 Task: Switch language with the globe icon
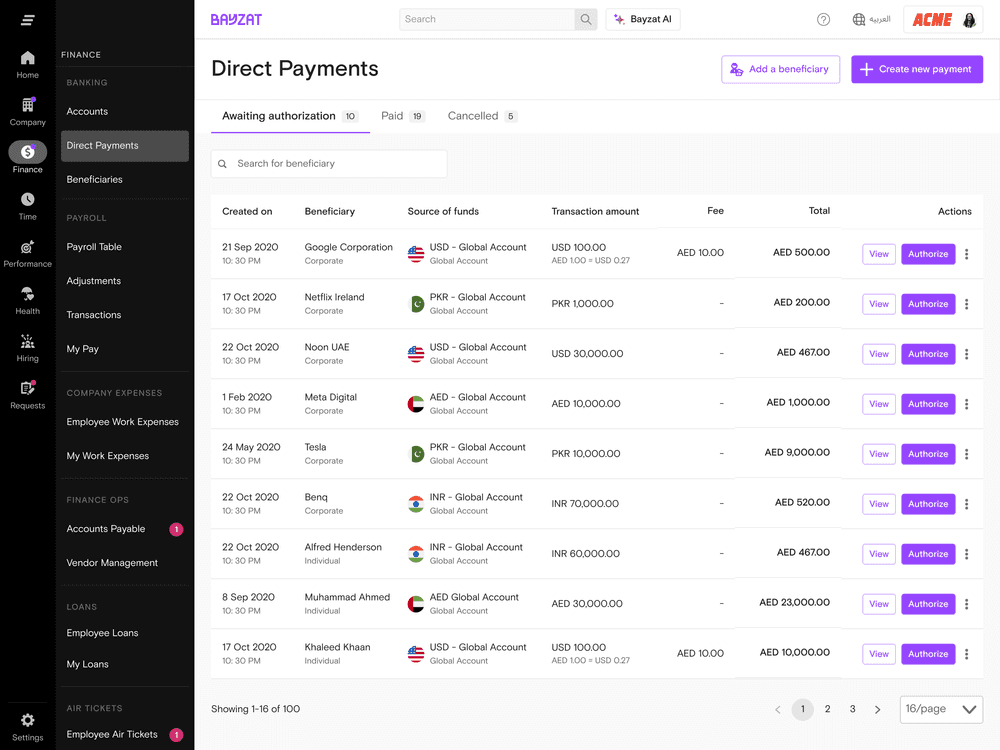pyautogui.click(x=858, y=20)
